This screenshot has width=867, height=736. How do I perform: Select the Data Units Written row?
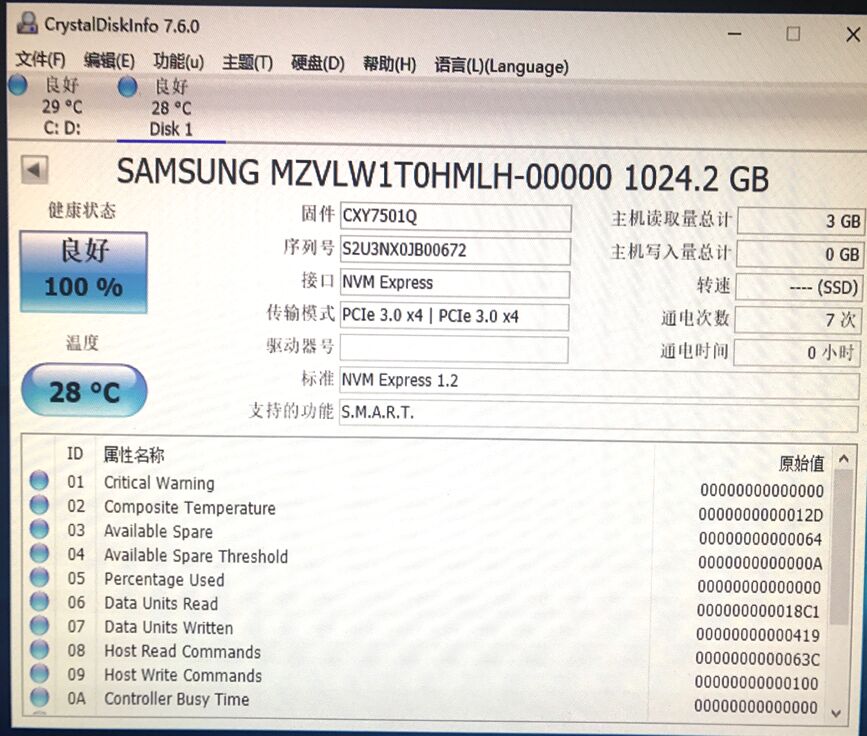click(168, 628)
